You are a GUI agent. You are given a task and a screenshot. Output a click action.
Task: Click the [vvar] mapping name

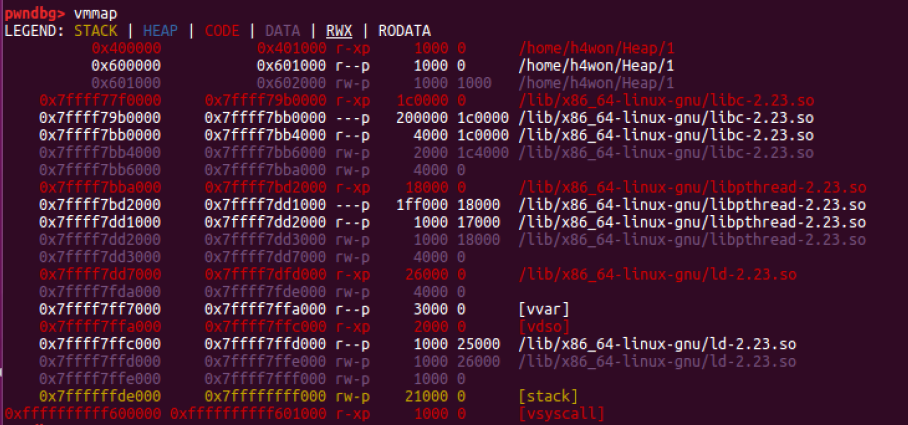point(544,309)
